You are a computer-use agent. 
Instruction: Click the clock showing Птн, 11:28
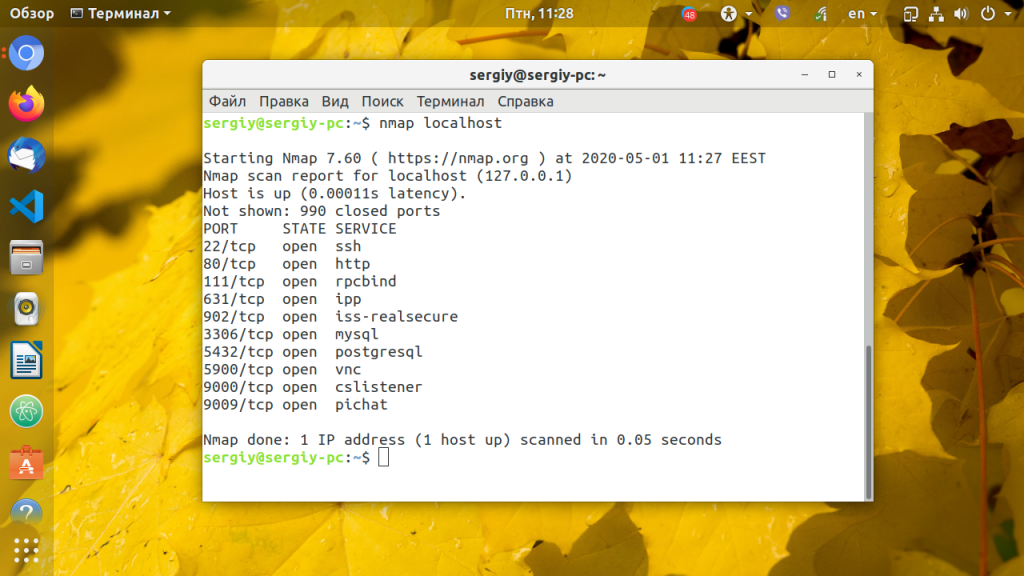coord(539,14)
